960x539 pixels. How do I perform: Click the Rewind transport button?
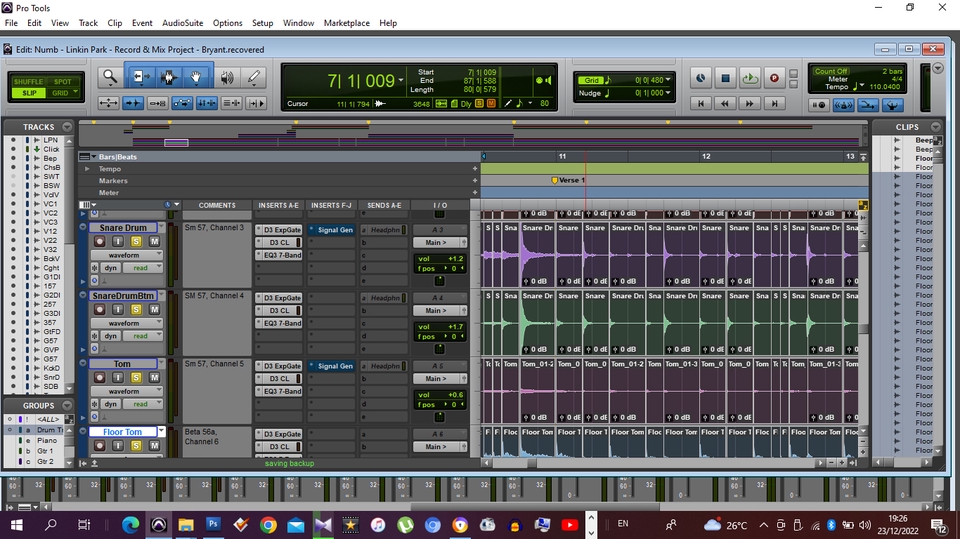click(x=726, y=104)
